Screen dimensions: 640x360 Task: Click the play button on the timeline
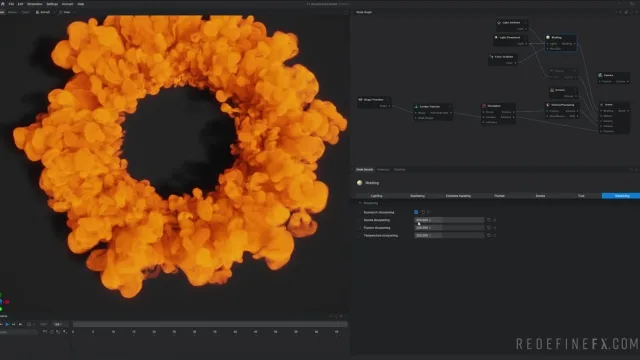pyautogui.click(x=7, y=324)
